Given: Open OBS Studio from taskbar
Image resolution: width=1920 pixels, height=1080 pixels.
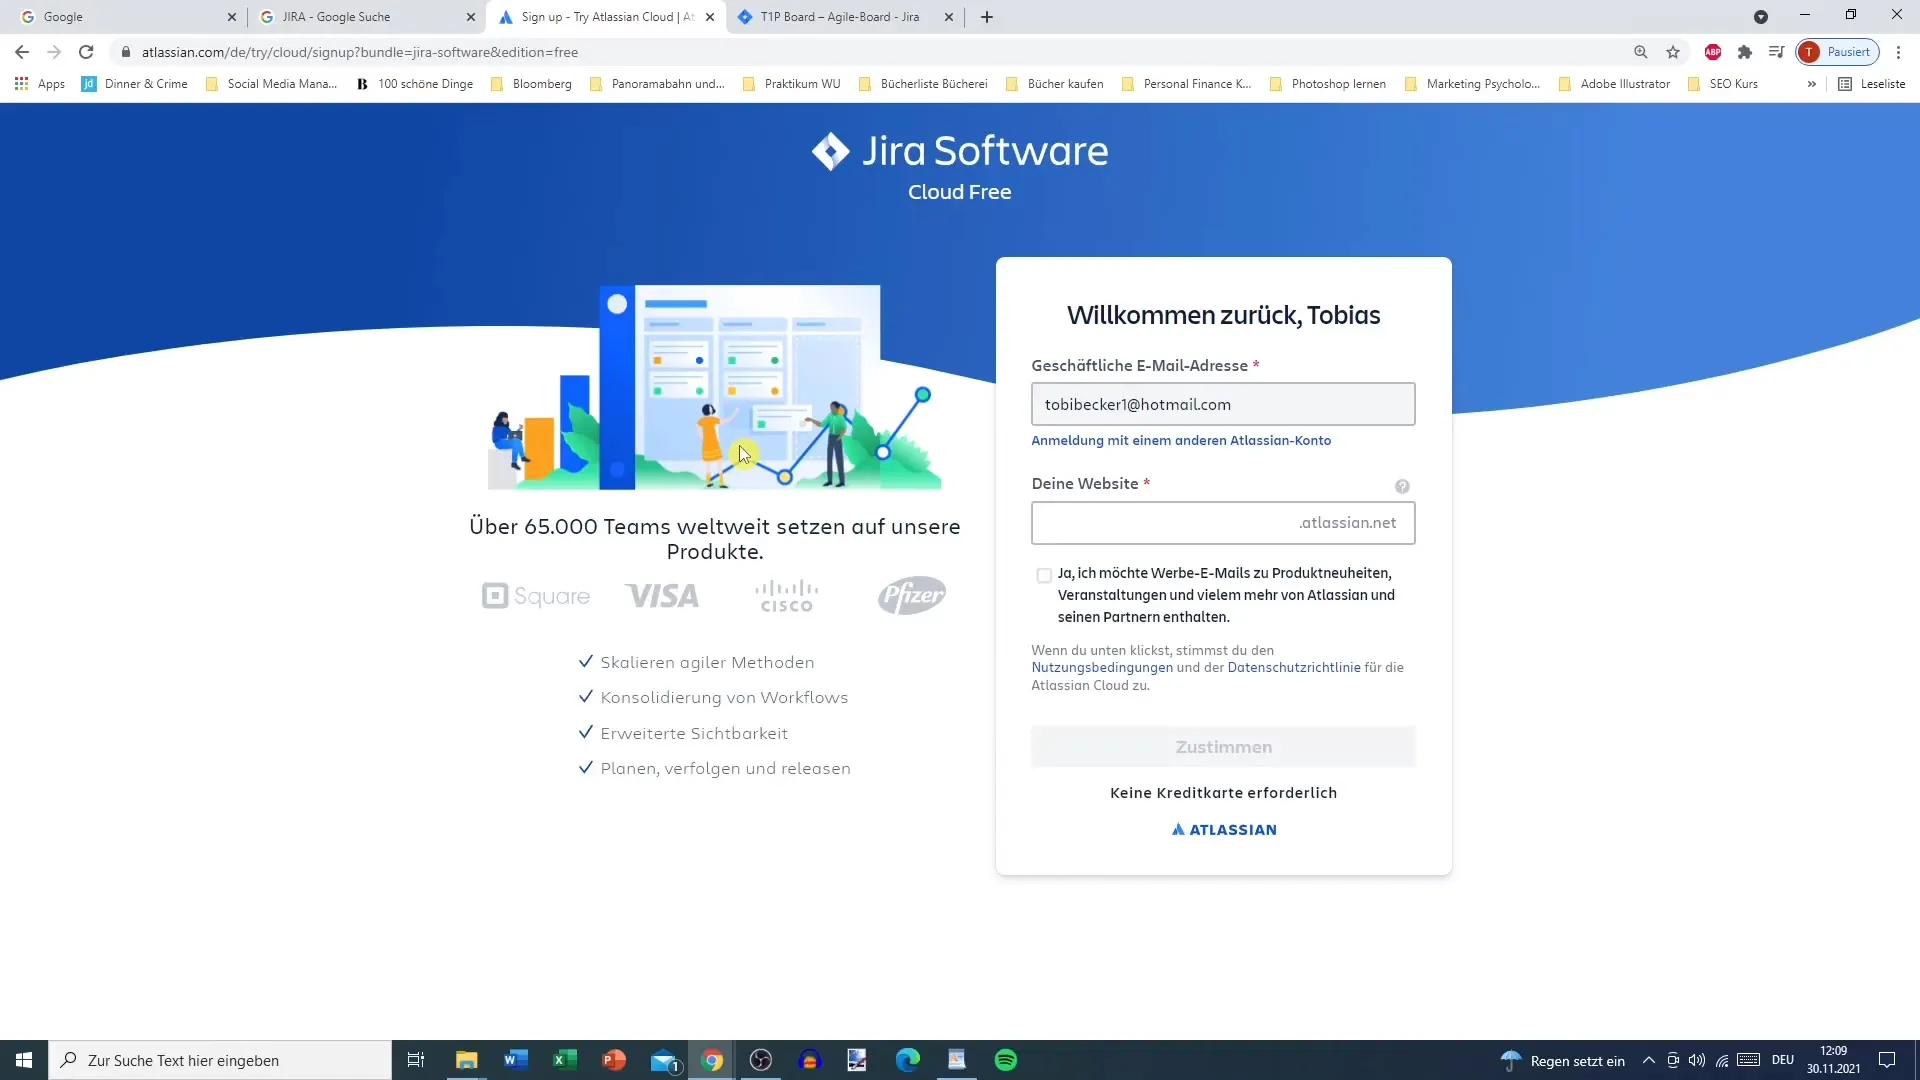Looking at the screenshot, I should tap(761, 1060).
